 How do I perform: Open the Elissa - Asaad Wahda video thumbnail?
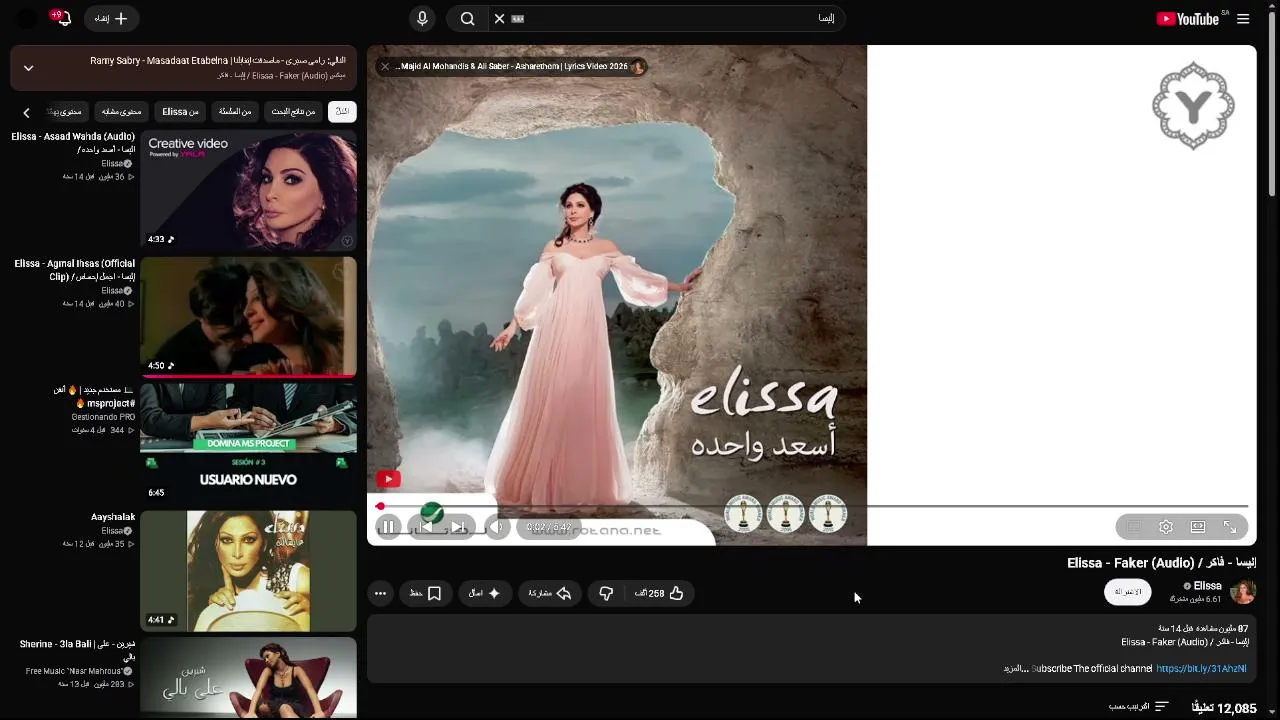click(248, 190)
